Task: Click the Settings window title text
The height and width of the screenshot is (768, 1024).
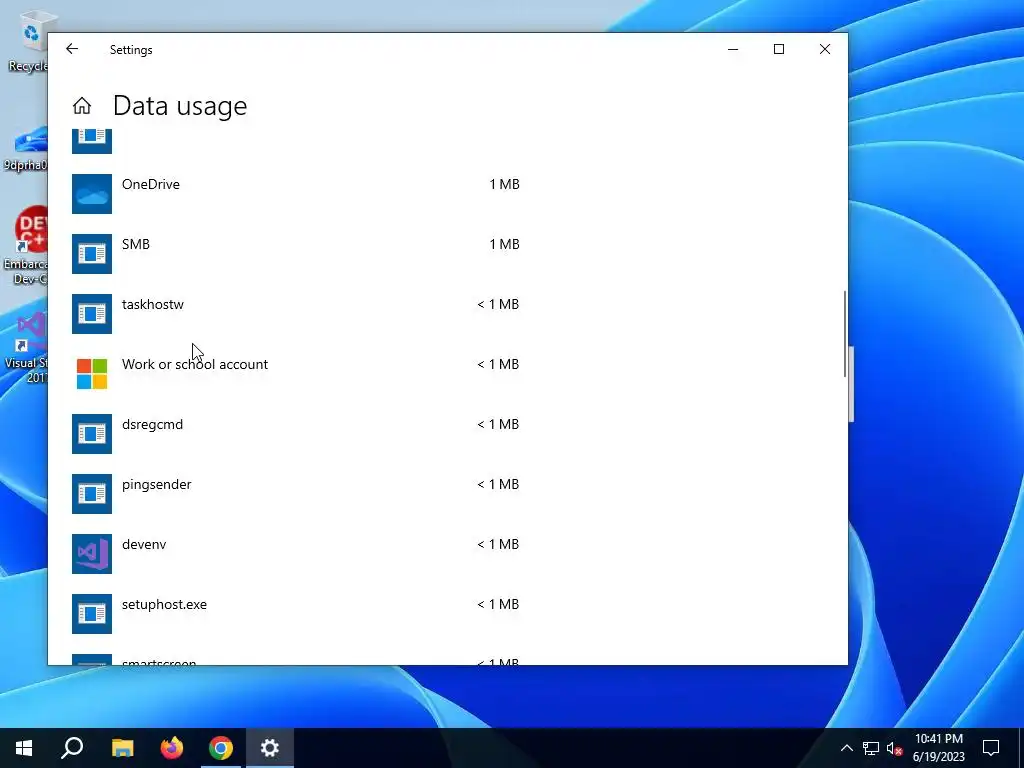Action: click(x=131, y=50)
